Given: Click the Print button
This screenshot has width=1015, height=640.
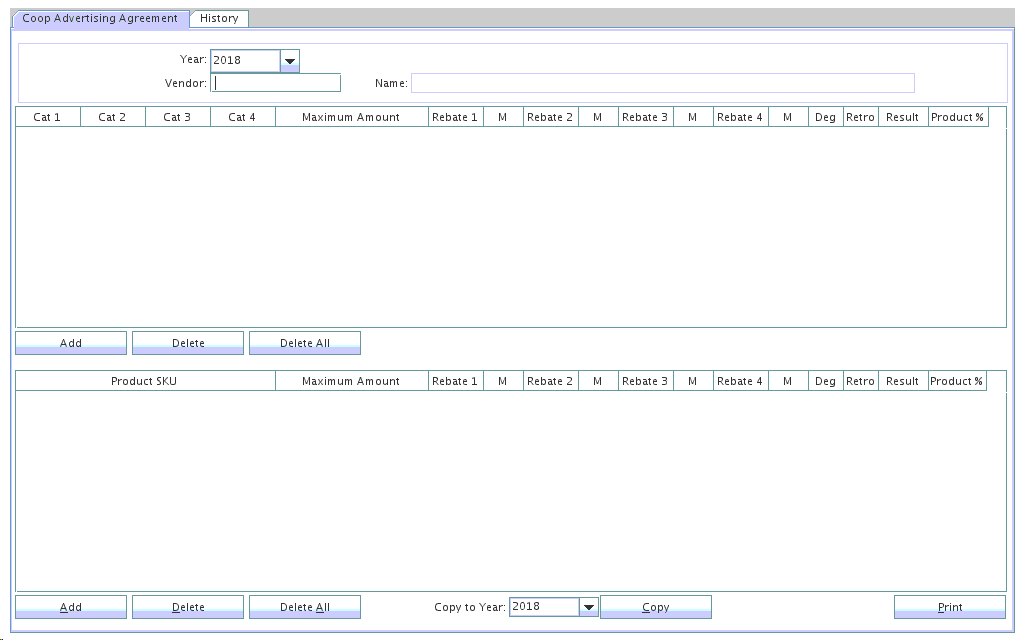Looking at the screenshot, I should (x=949, y=607).
